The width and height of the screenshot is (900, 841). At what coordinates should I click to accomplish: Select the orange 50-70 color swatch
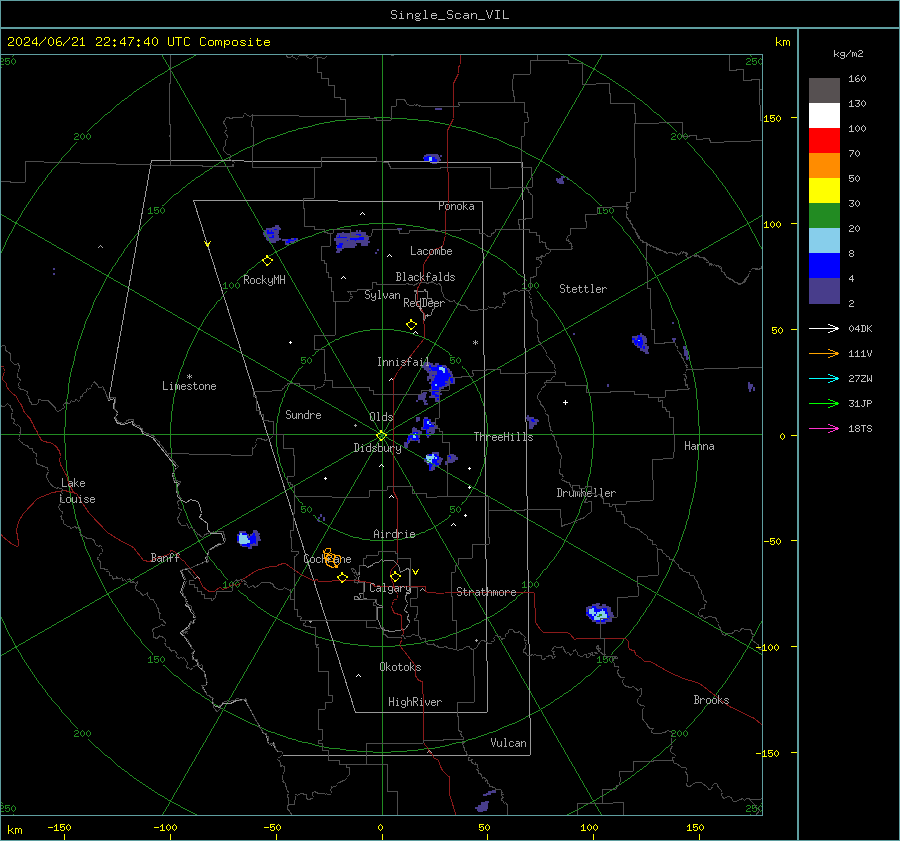(x=824, y=166)
